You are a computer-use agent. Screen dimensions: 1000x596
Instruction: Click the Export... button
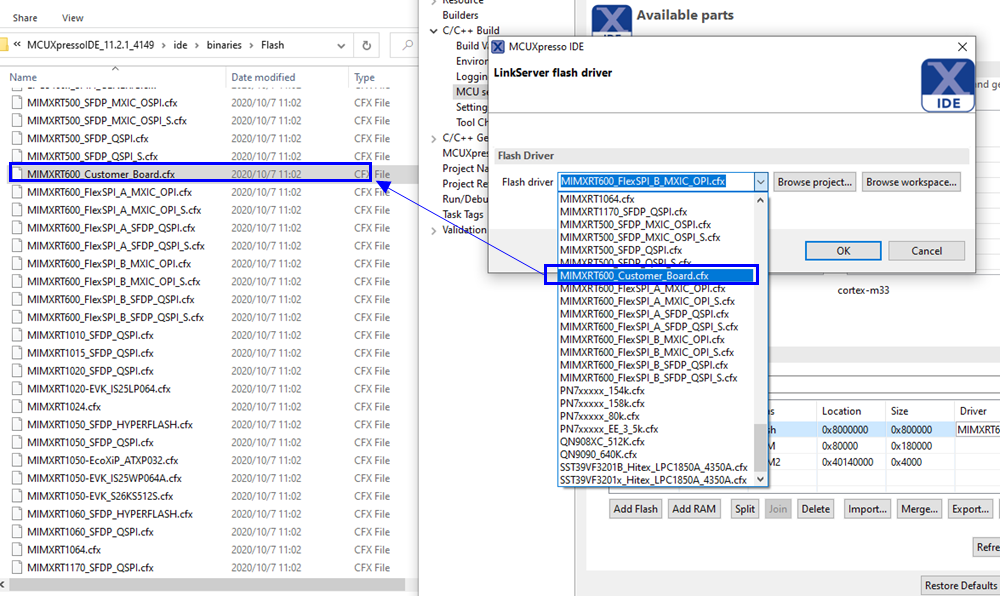[970, 509]
